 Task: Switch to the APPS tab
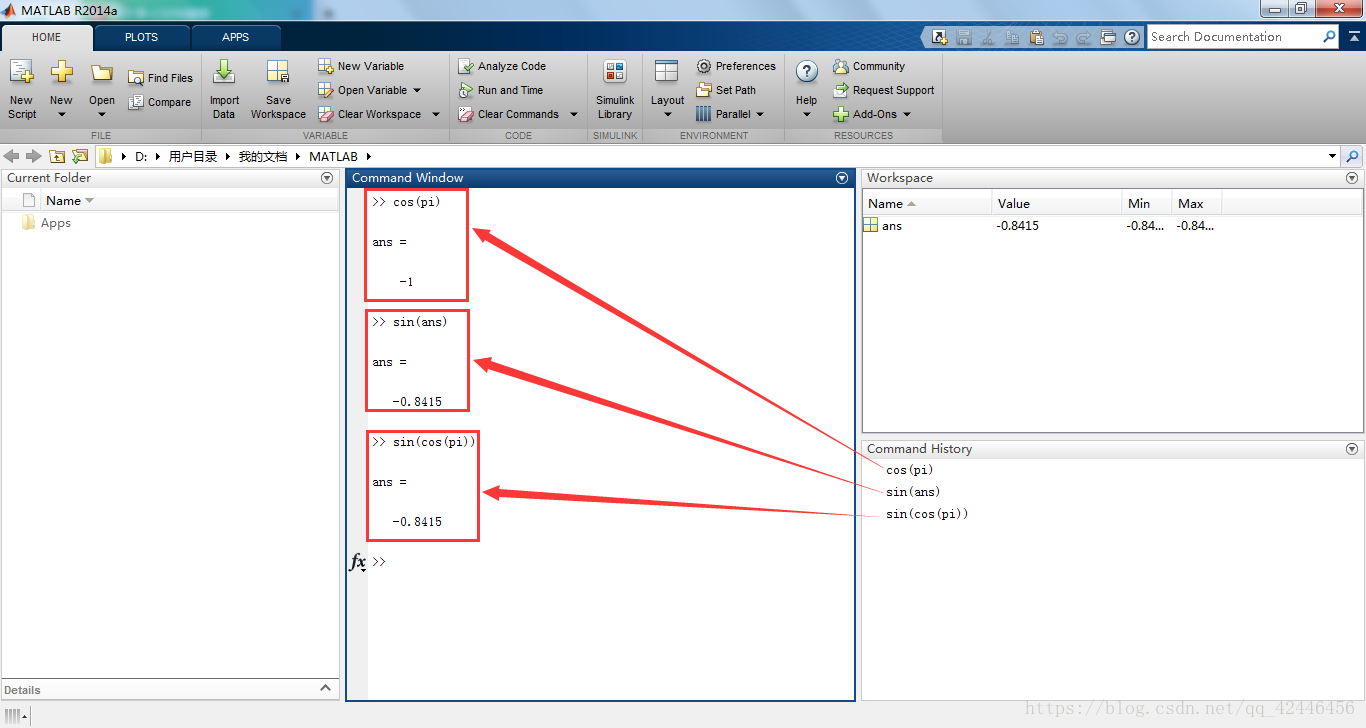[x=236, y=37]
